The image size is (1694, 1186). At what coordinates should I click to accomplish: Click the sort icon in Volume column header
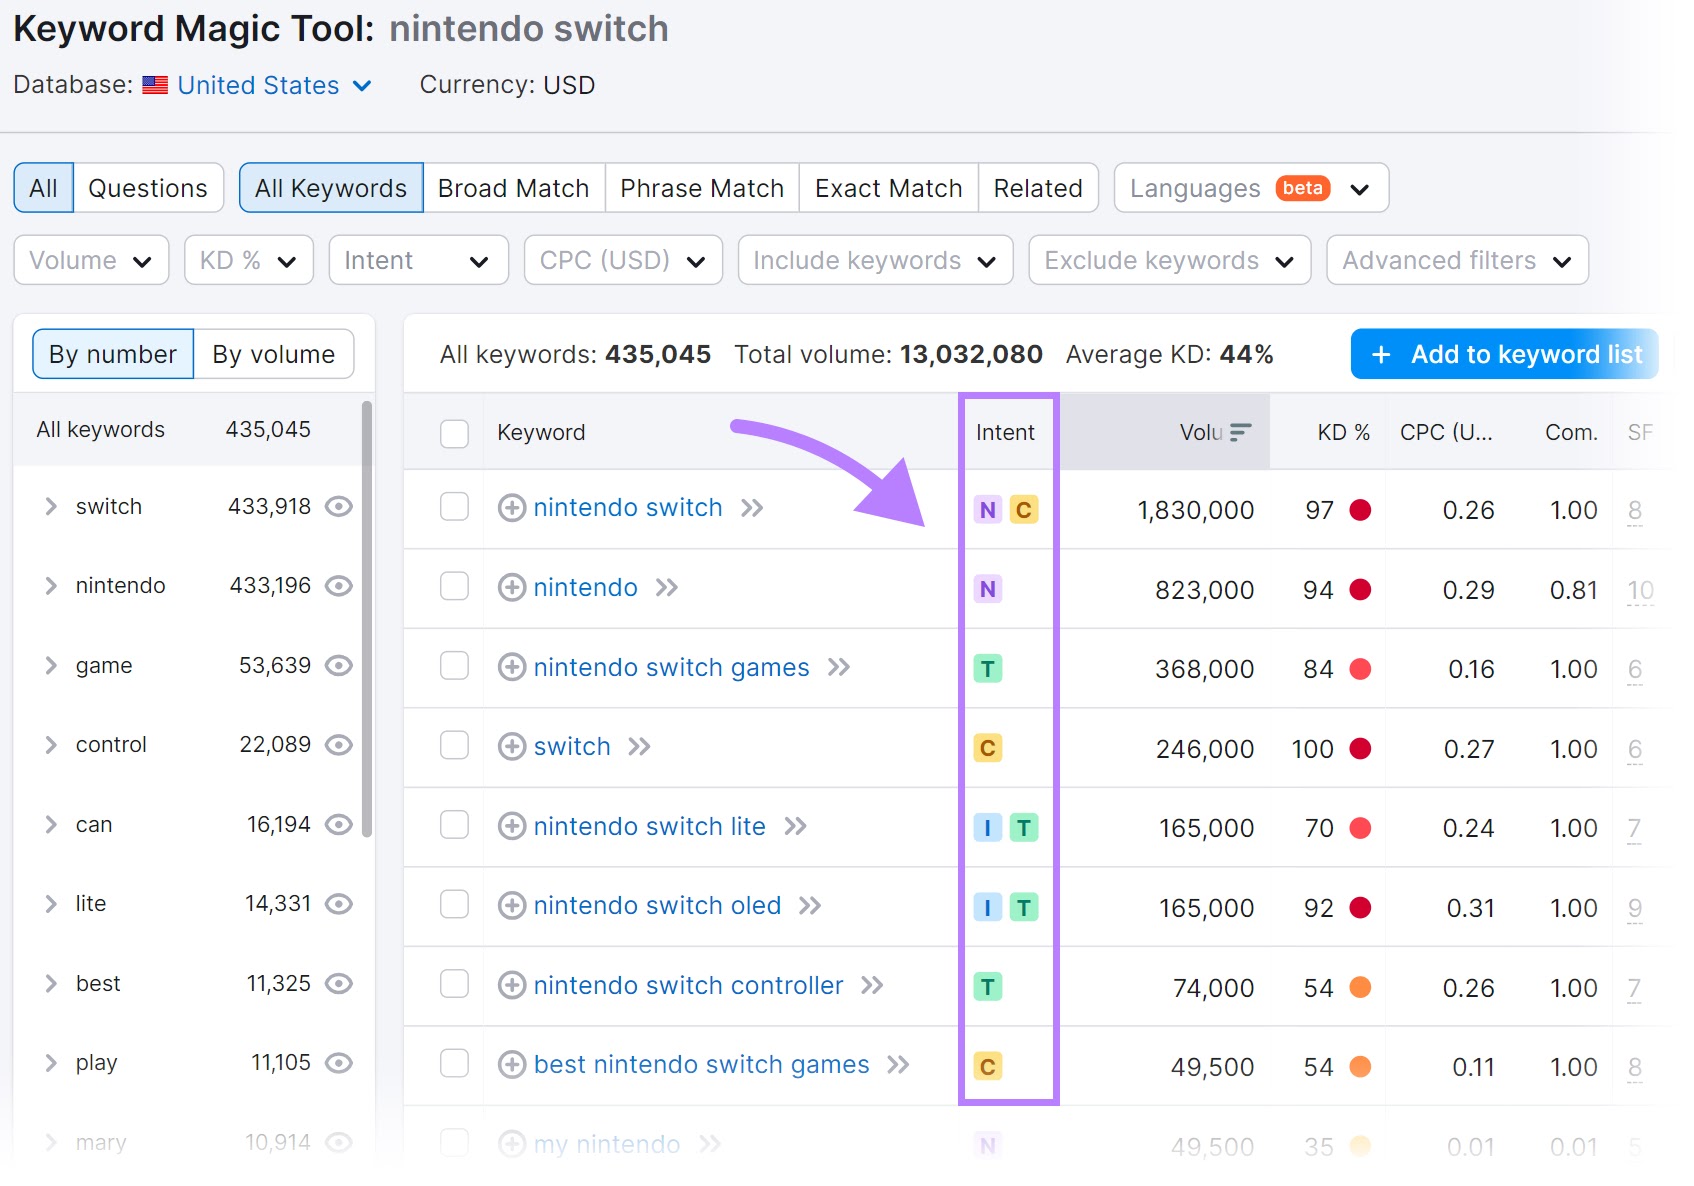(1241, 433)
